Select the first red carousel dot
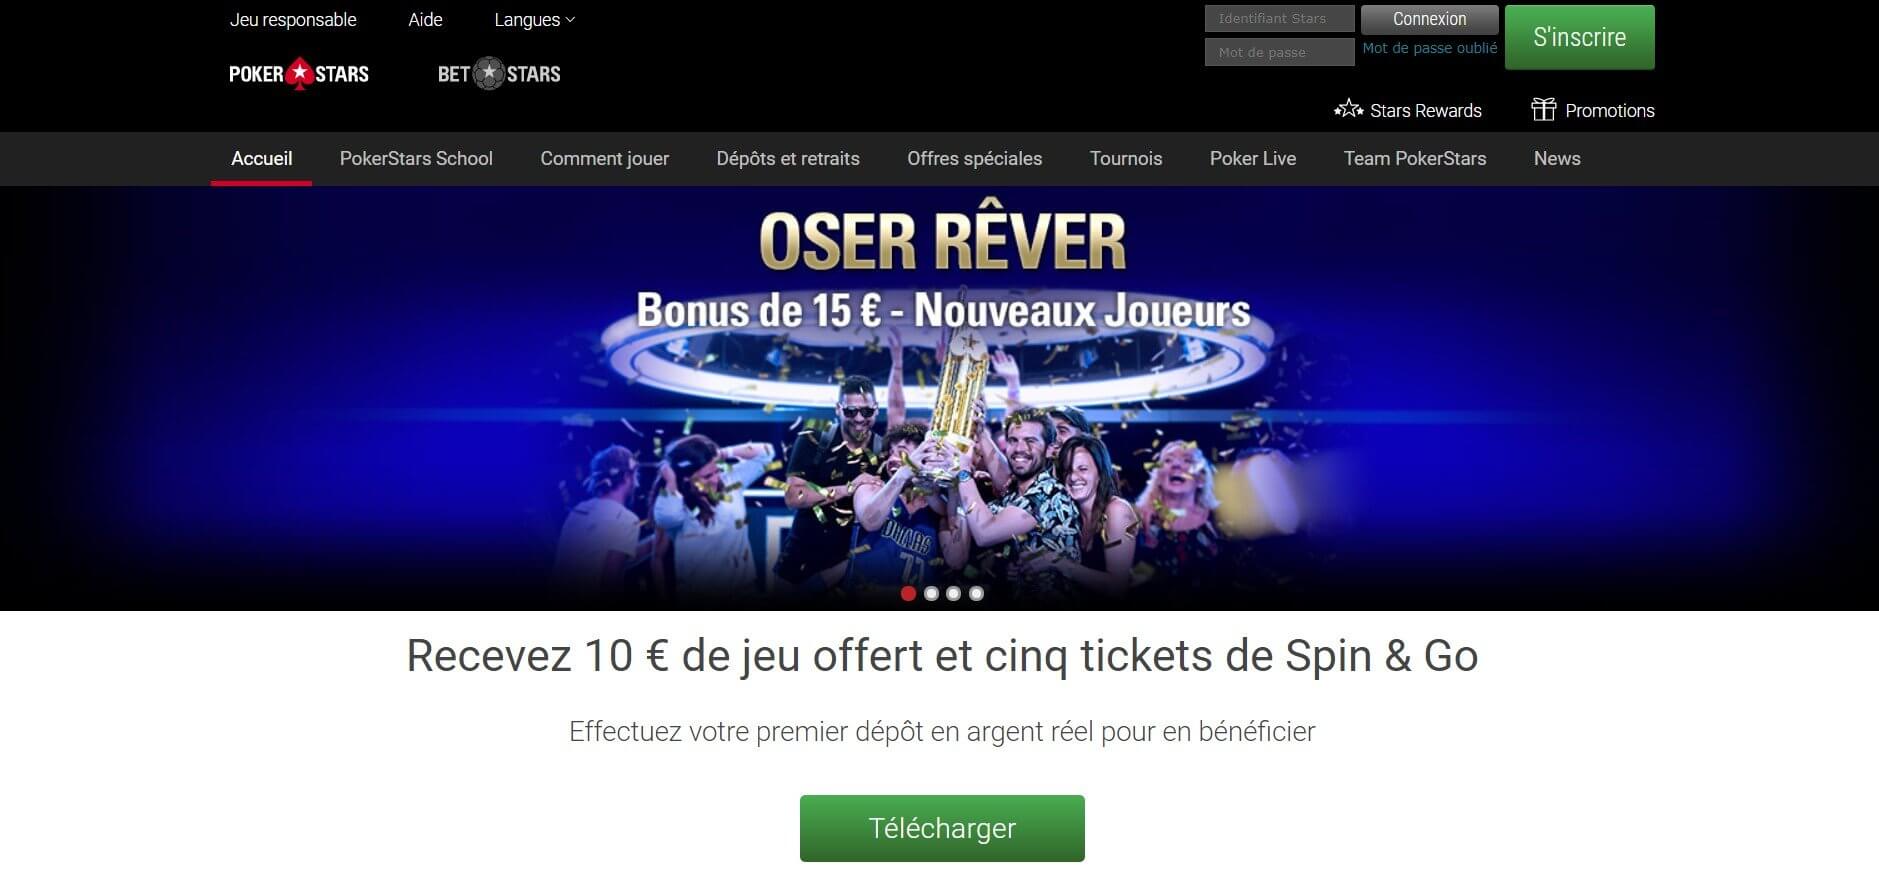 click(x=908, y=593)
